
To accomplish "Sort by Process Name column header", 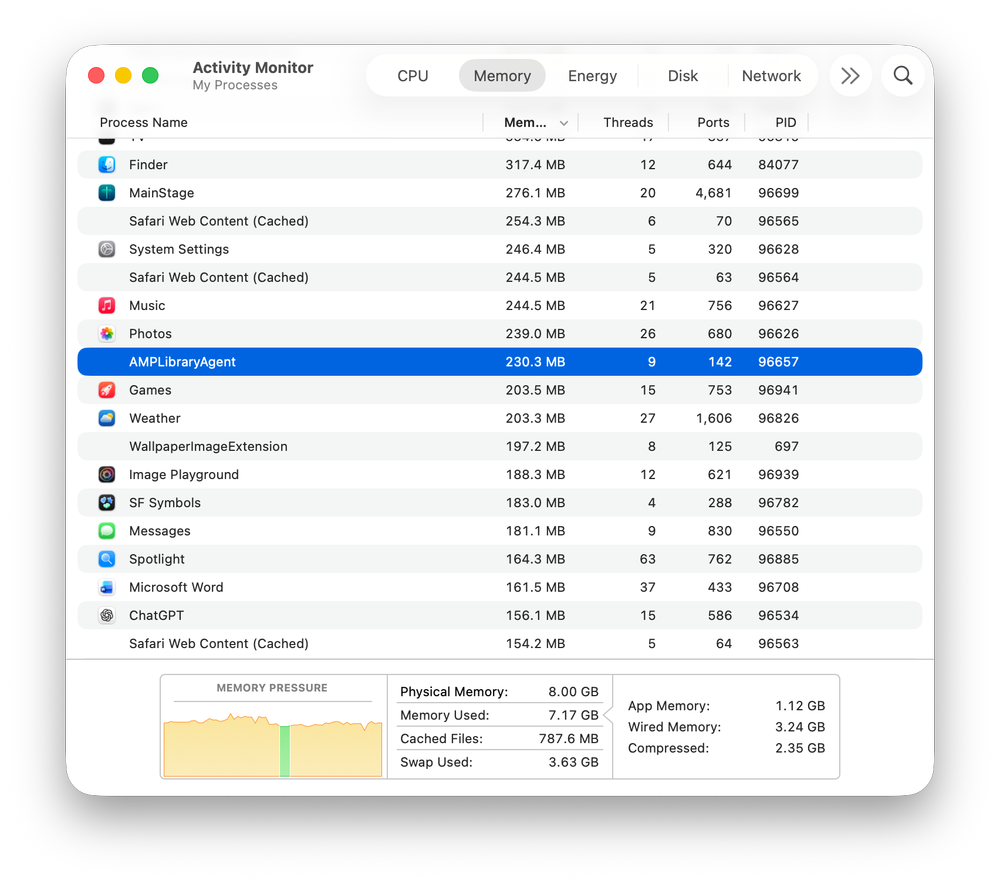I will coord(143,122).
